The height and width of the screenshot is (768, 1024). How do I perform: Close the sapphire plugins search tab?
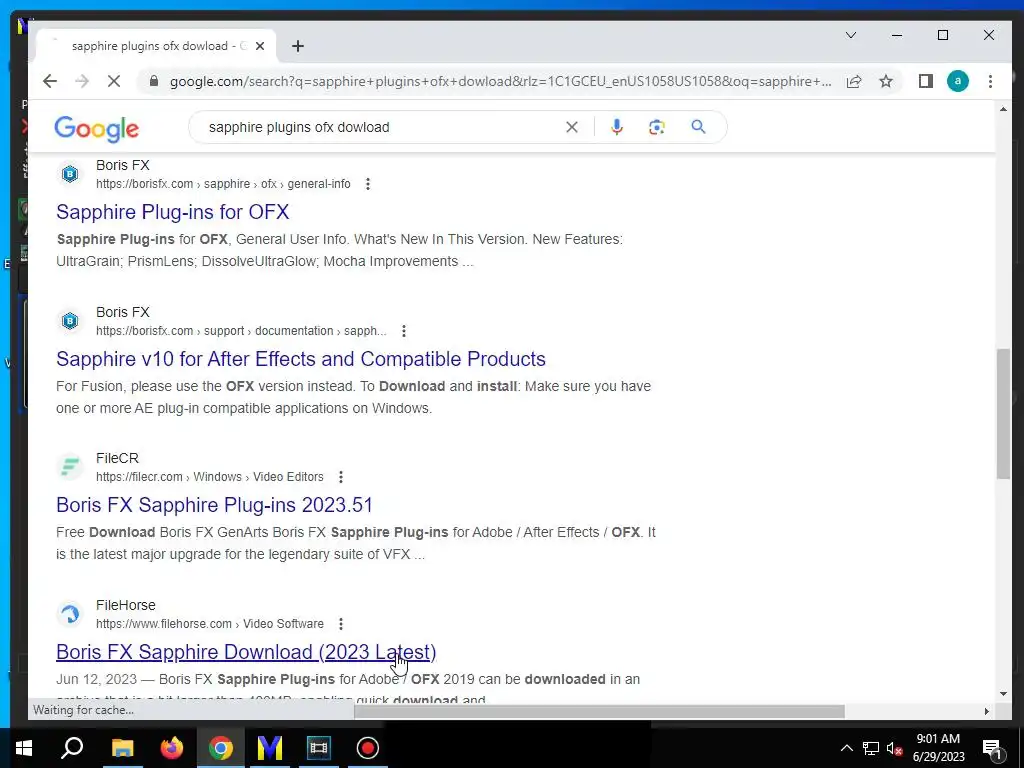(260, 46)
